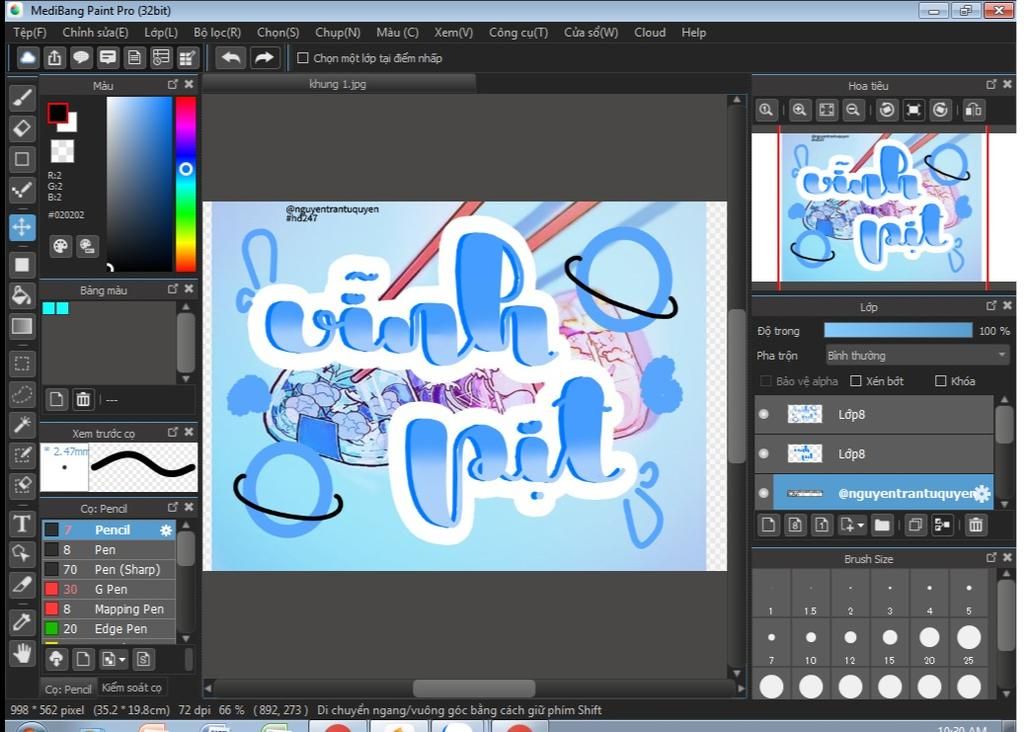1024x732 pixels.
Task: Select the Lasso tool
Action: [x=22, y=394]
